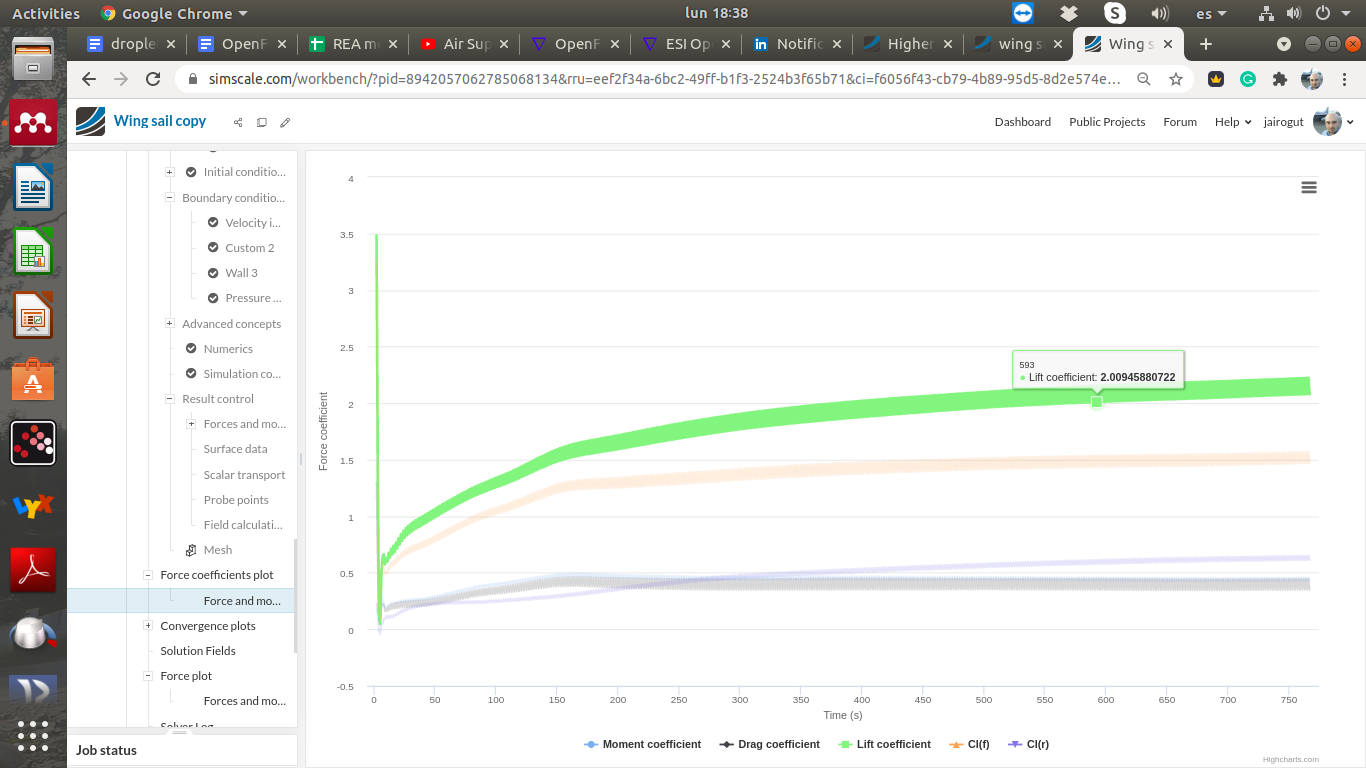Viewport: 1366px width, 768px height.
Task: Click the TeamViewer icon in the top bar
Action: (x=1023, y=13)
